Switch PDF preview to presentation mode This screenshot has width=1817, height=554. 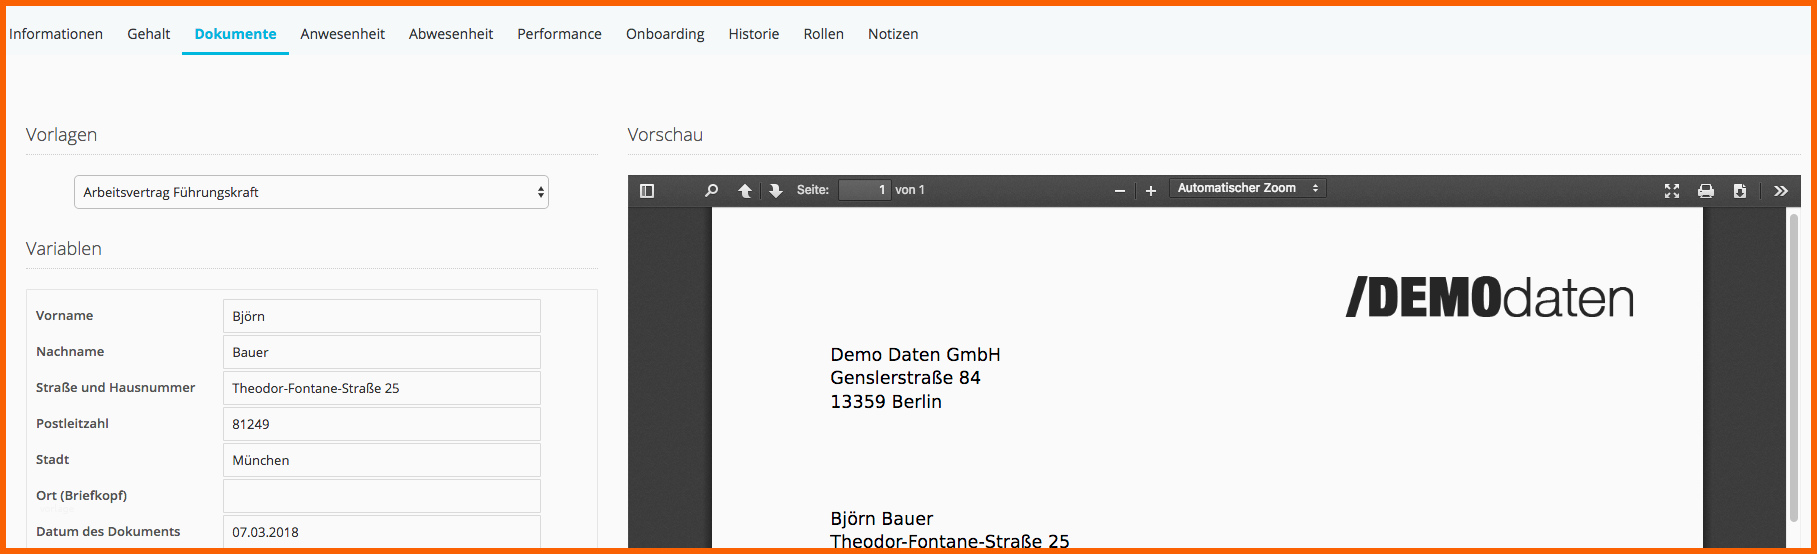point(1672,190)
